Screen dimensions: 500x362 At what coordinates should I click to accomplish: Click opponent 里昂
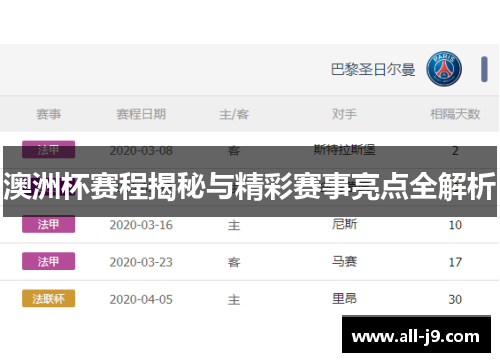pyautogui.click(x=344, y=299)
